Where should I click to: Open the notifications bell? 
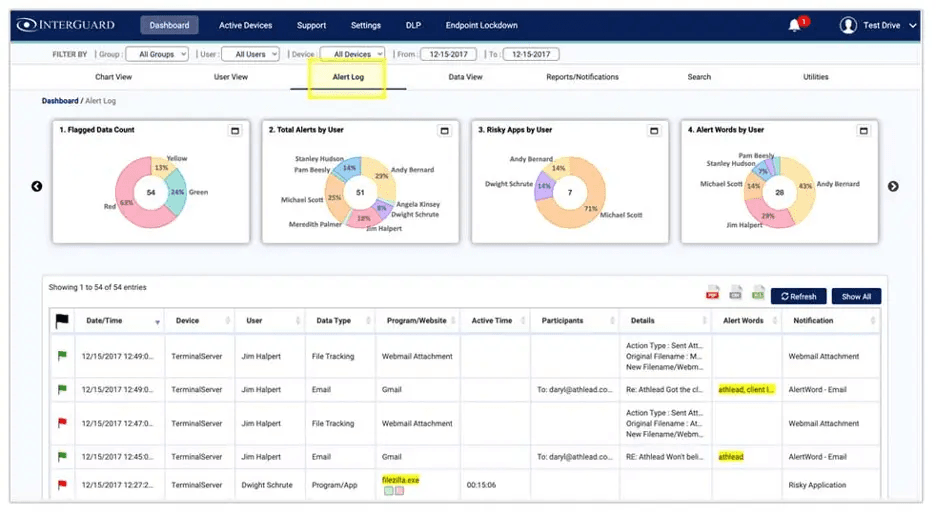[x=796, y=25]
